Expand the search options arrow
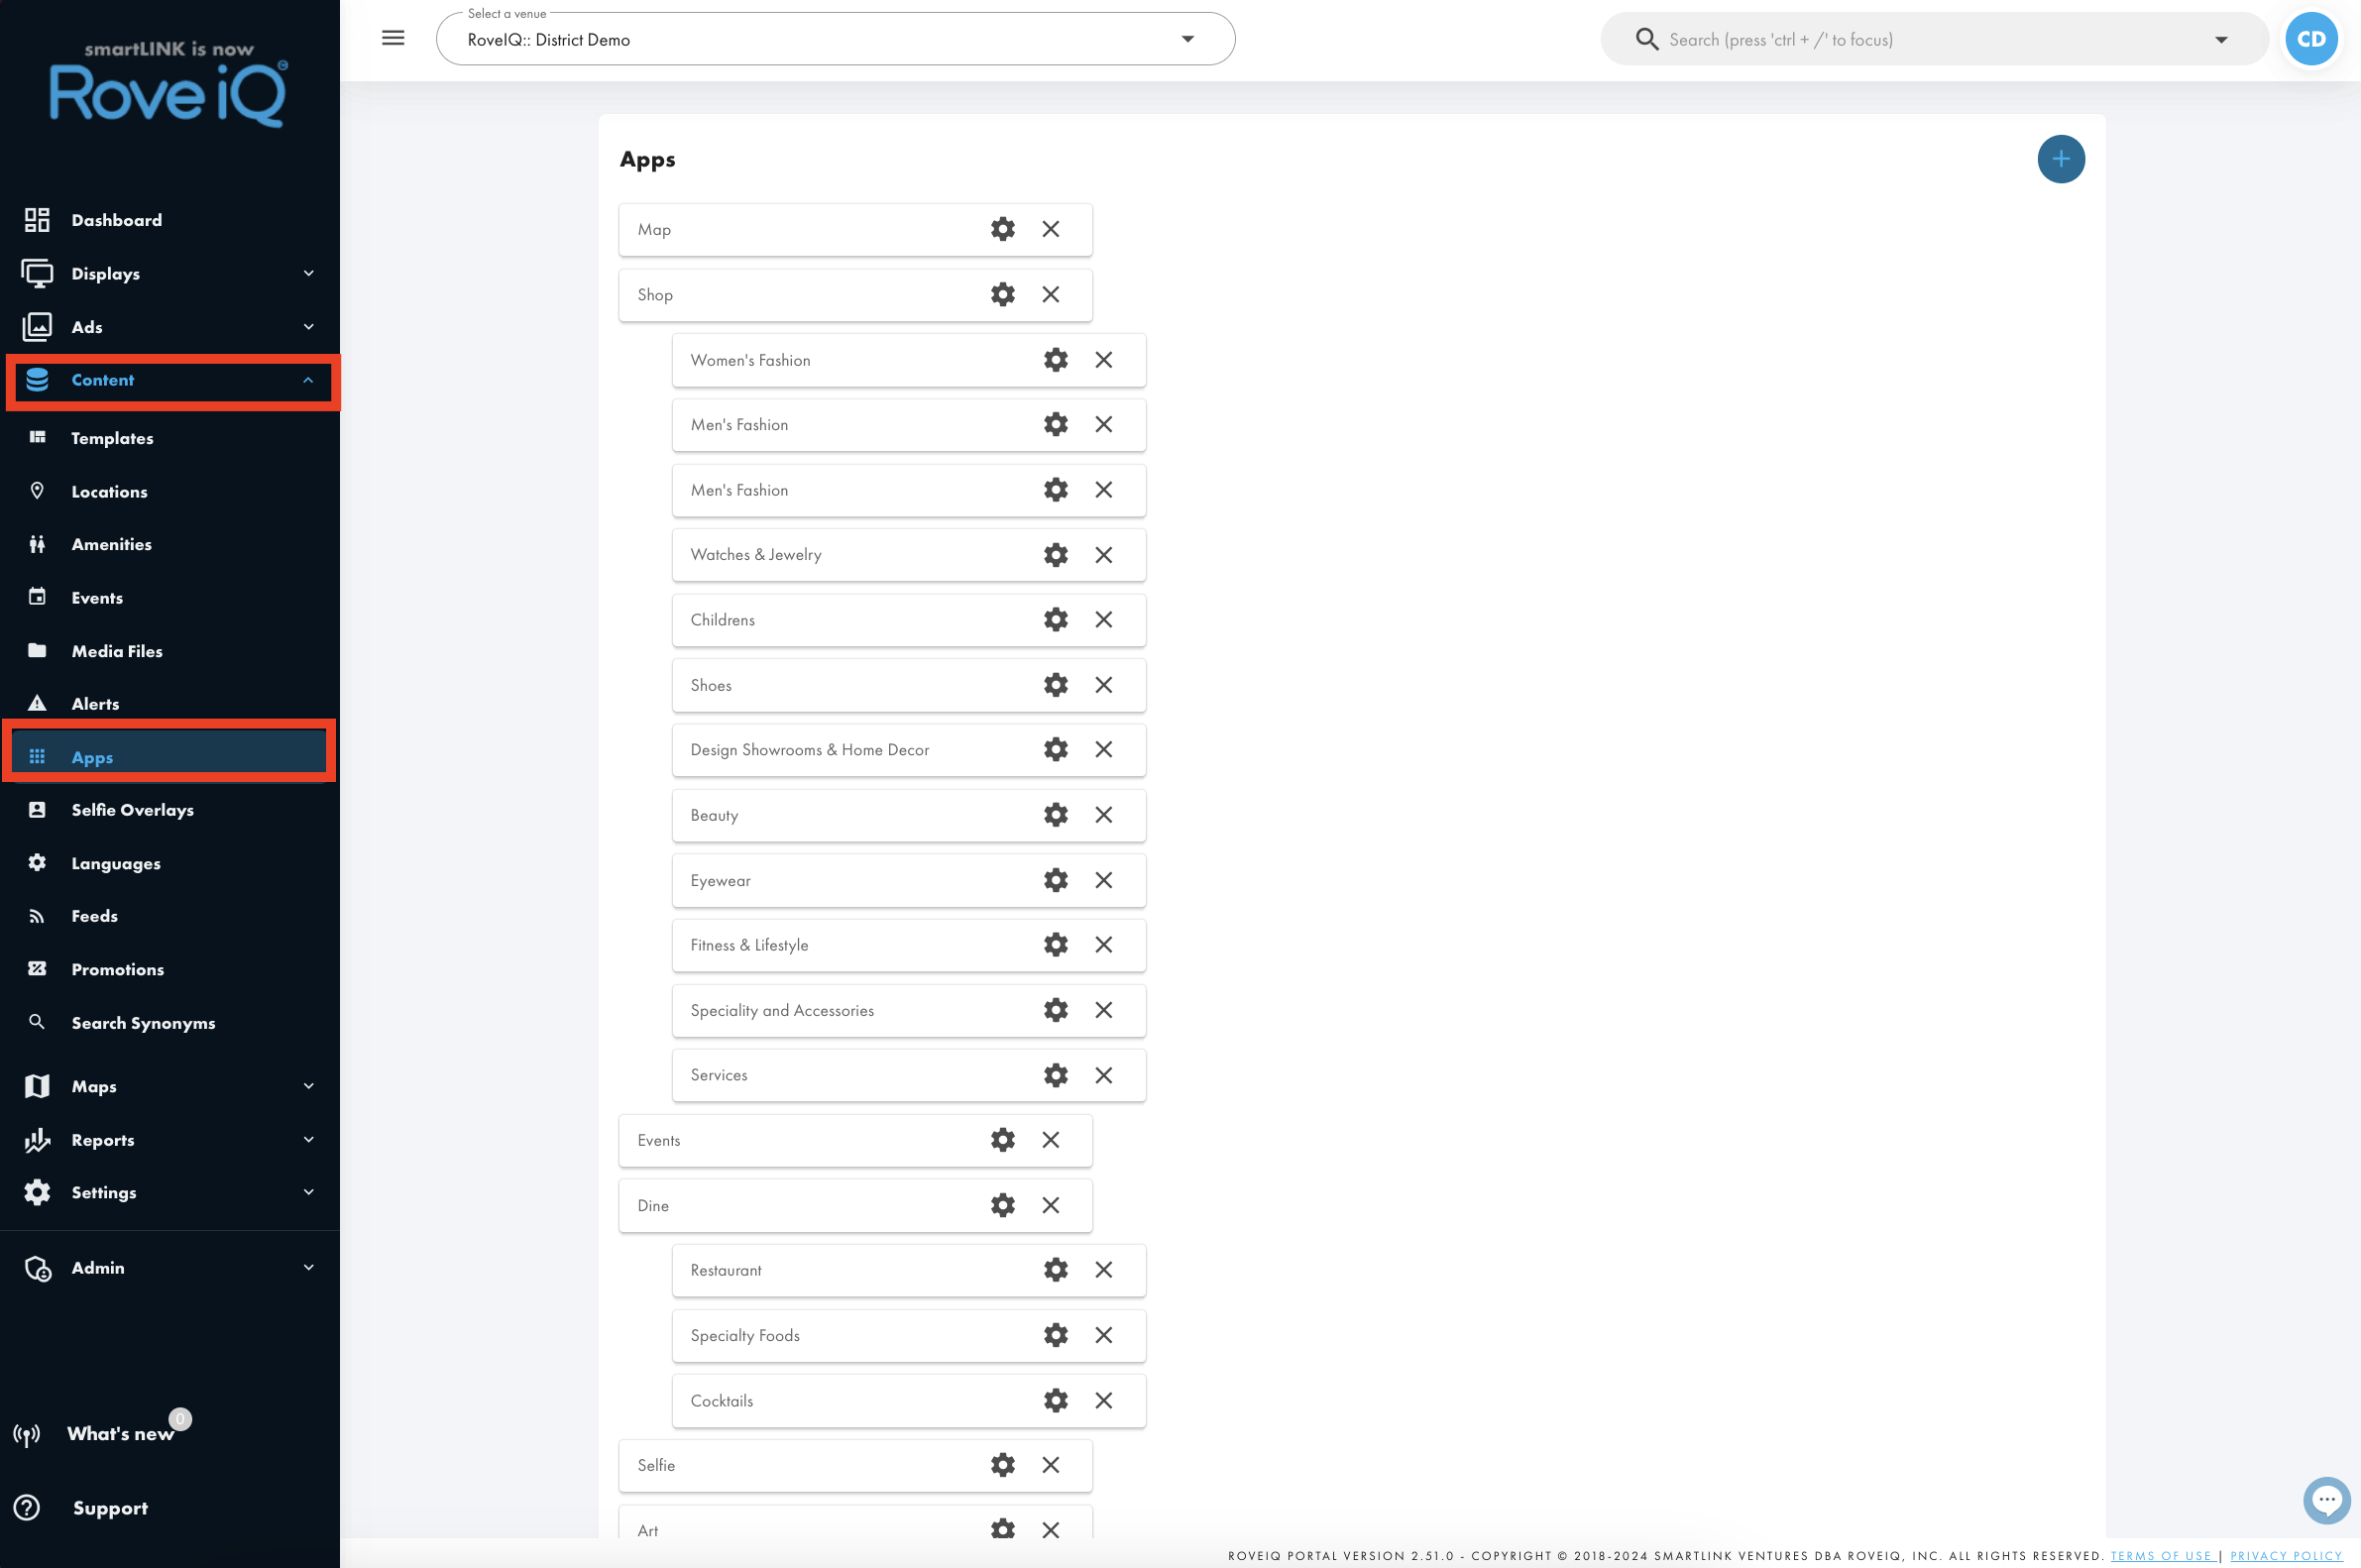The height and width of the screenshot is (1568, 2361). 2221,40
